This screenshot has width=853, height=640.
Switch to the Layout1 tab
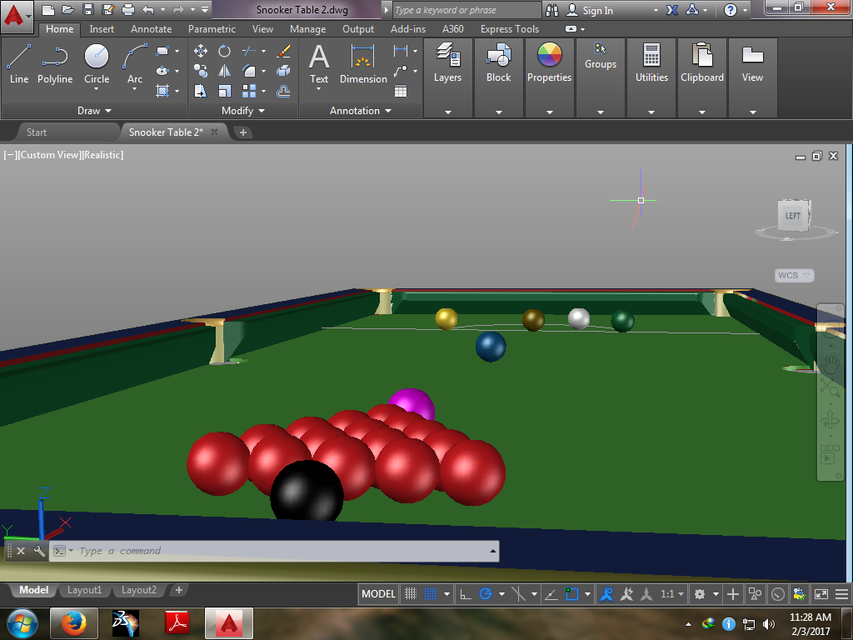[84, 590]
